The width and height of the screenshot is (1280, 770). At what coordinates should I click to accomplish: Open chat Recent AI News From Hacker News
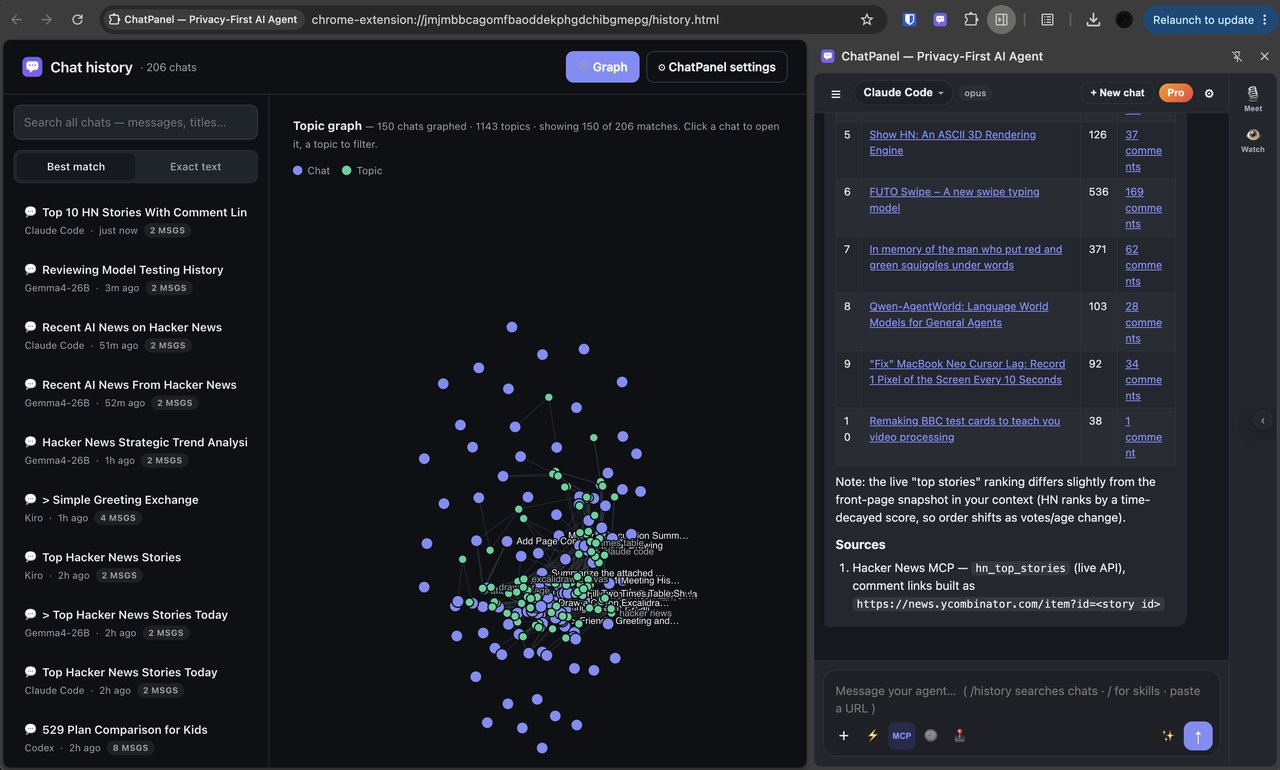[136, 393]
